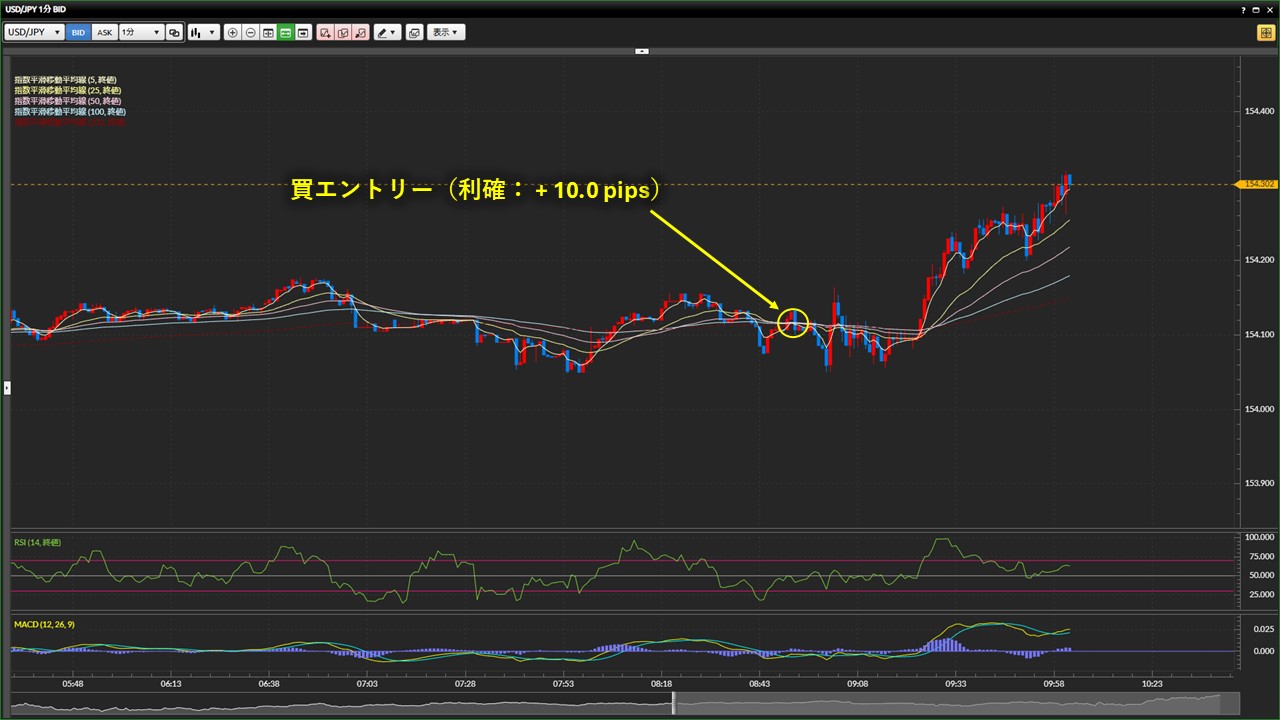Open the candlestick chart type dropdown
The height and width of the screenshot is (720, 1280).
[x=203, y=32]
